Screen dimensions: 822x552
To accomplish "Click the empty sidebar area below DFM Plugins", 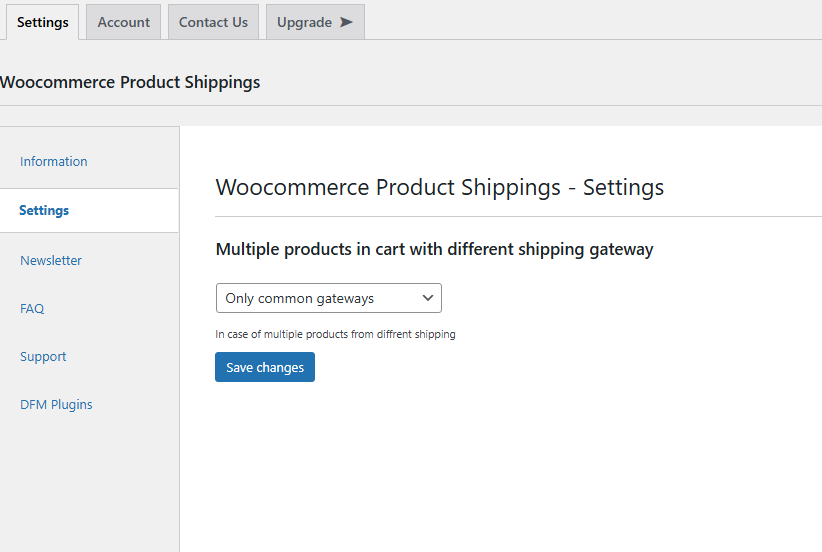I will 90,480.
